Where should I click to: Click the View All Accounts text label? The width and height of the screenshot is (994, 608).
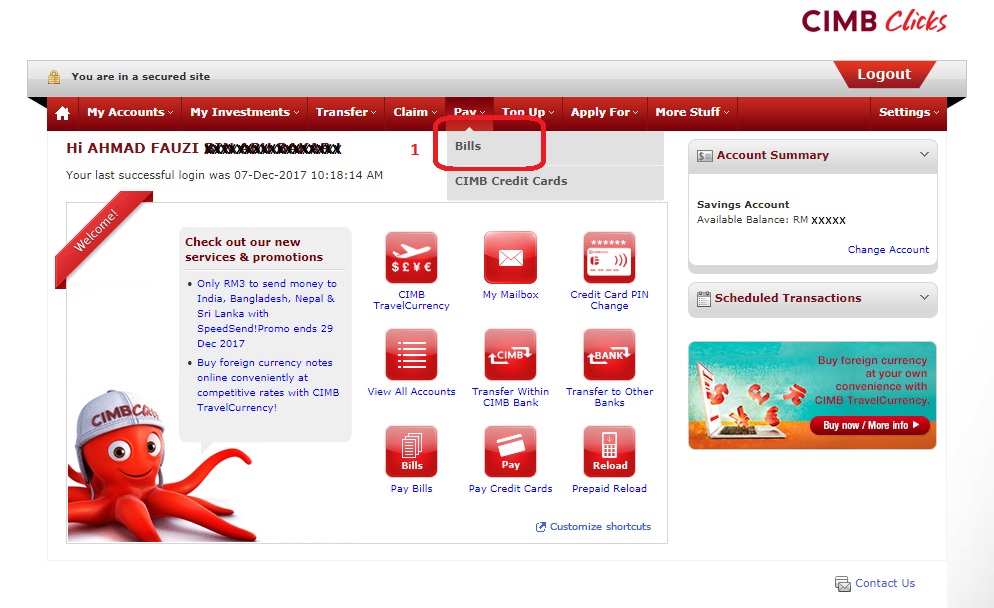point(411,392)
